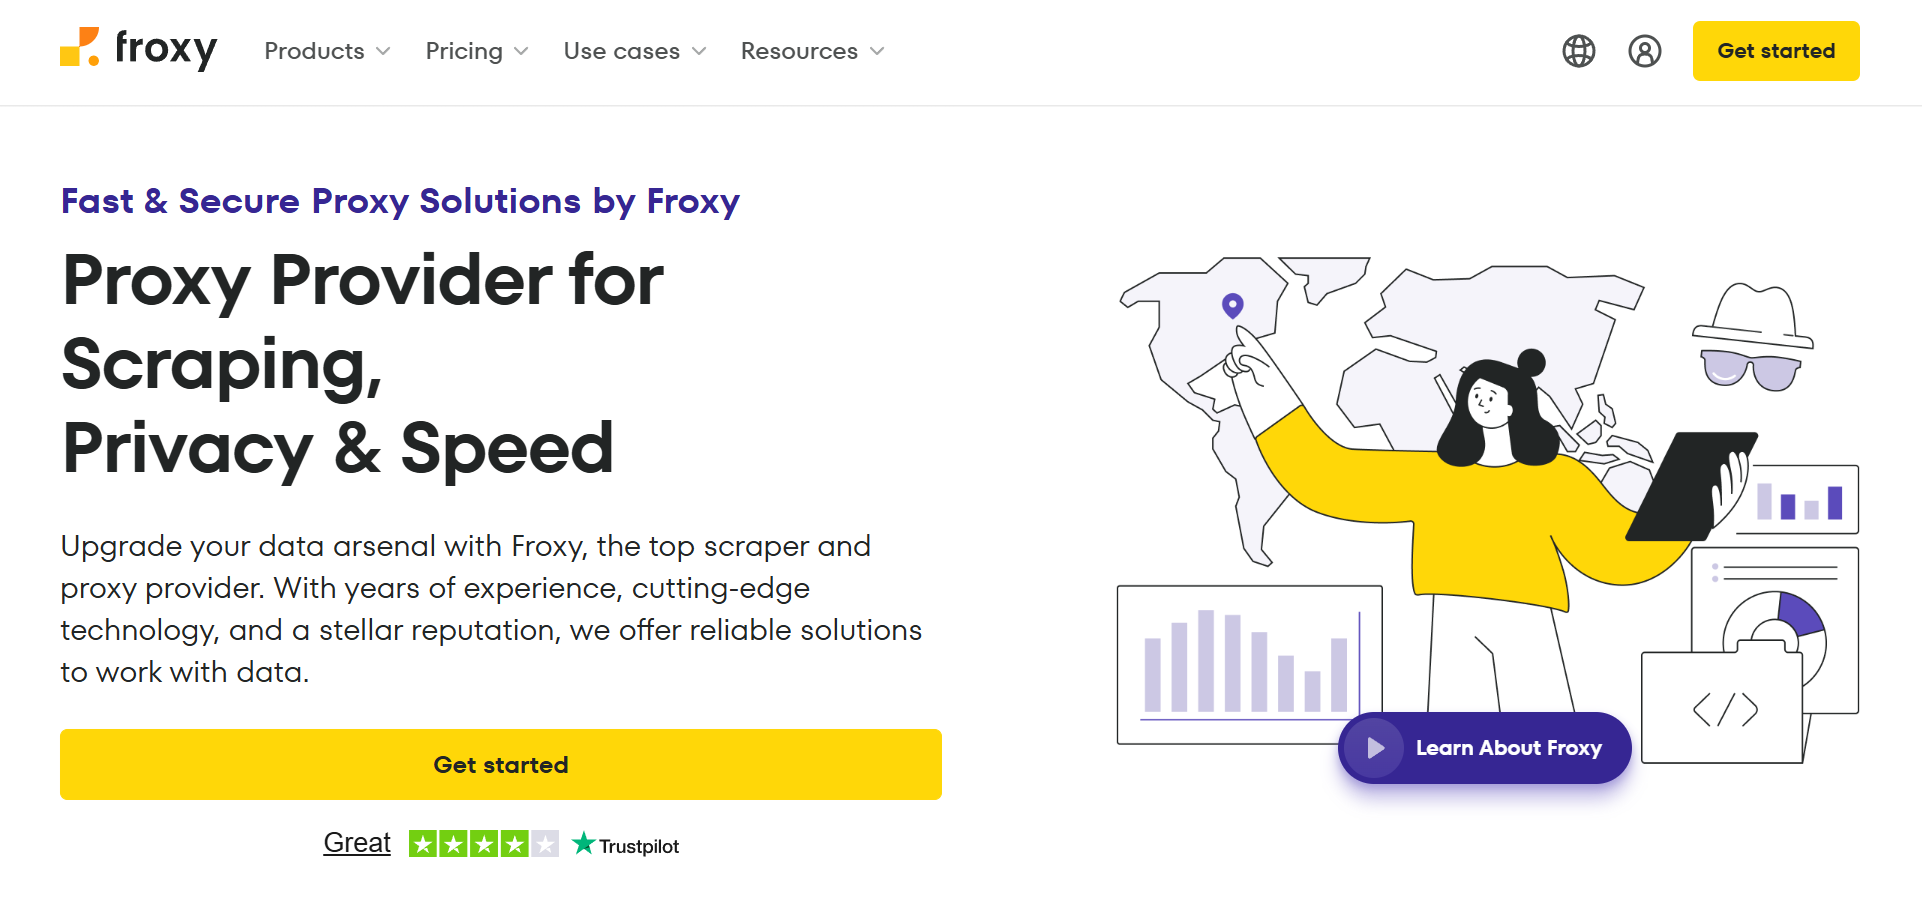Select Products in the navigation bar

314,51
